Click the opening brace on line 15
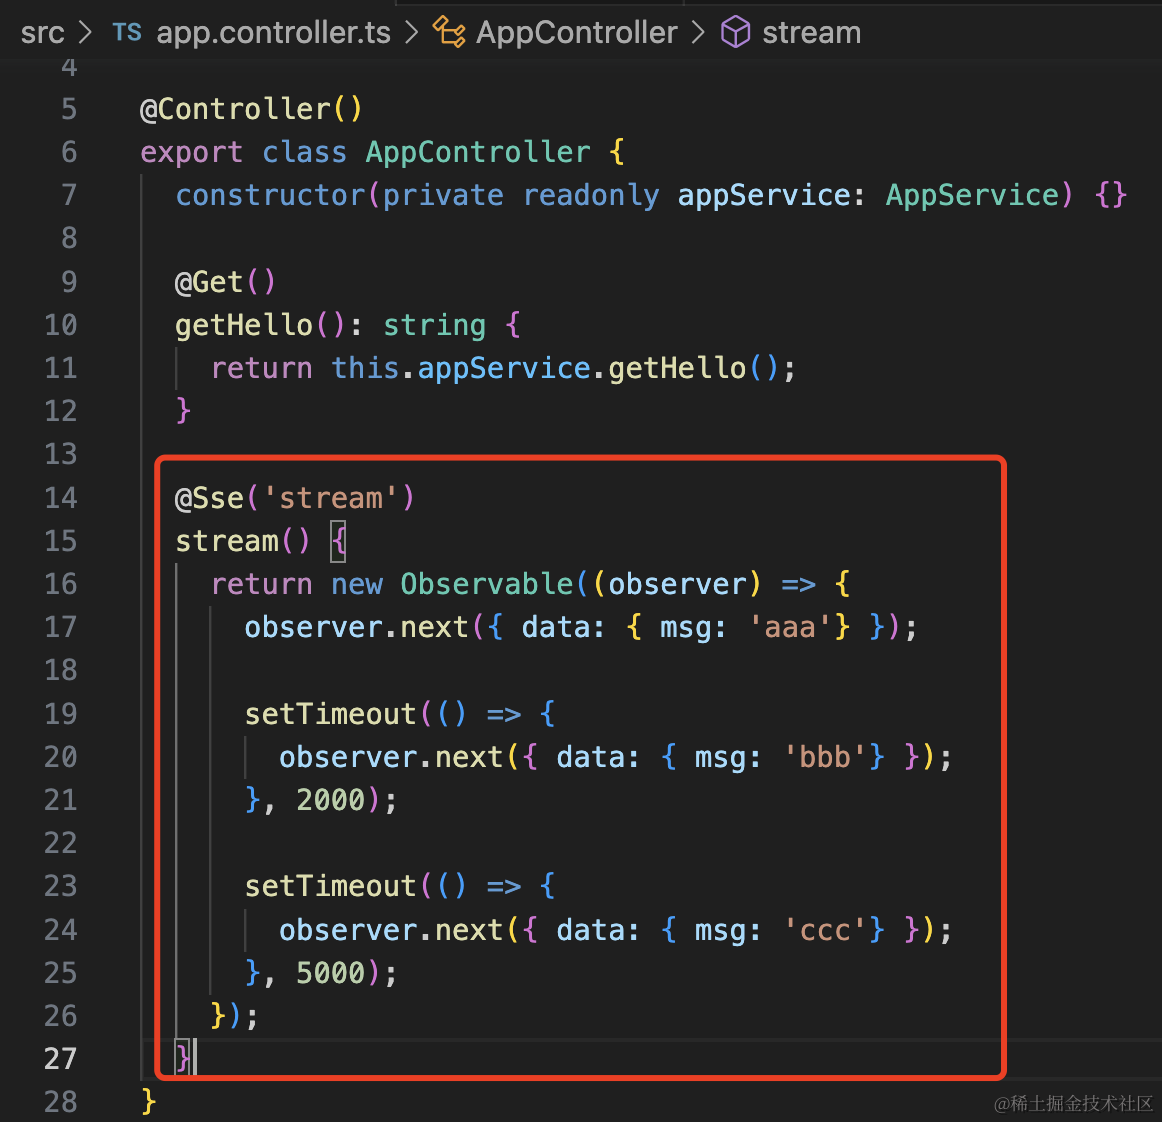This screenshot has width=1162, height=1122. [x=338, y=541]
